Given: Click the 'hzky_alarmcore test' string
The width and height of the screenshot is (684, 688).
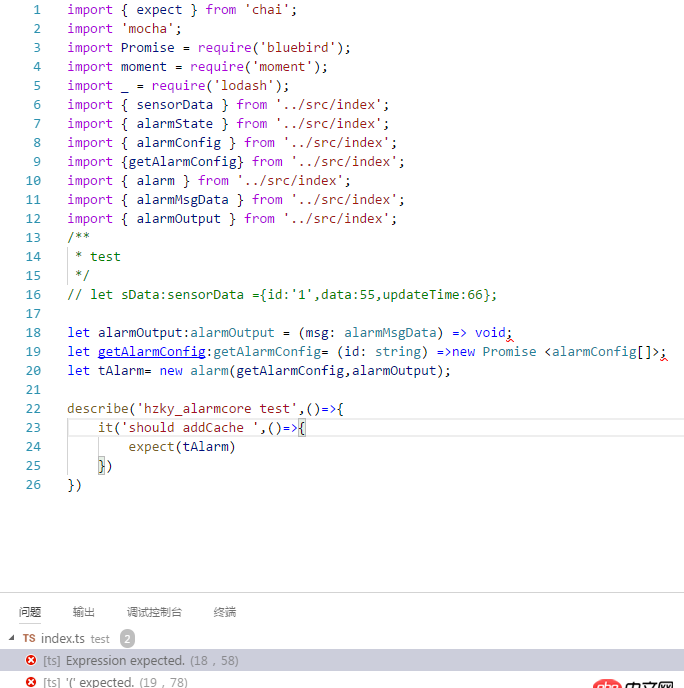Looking at the screenshot, I should [217, 408].
